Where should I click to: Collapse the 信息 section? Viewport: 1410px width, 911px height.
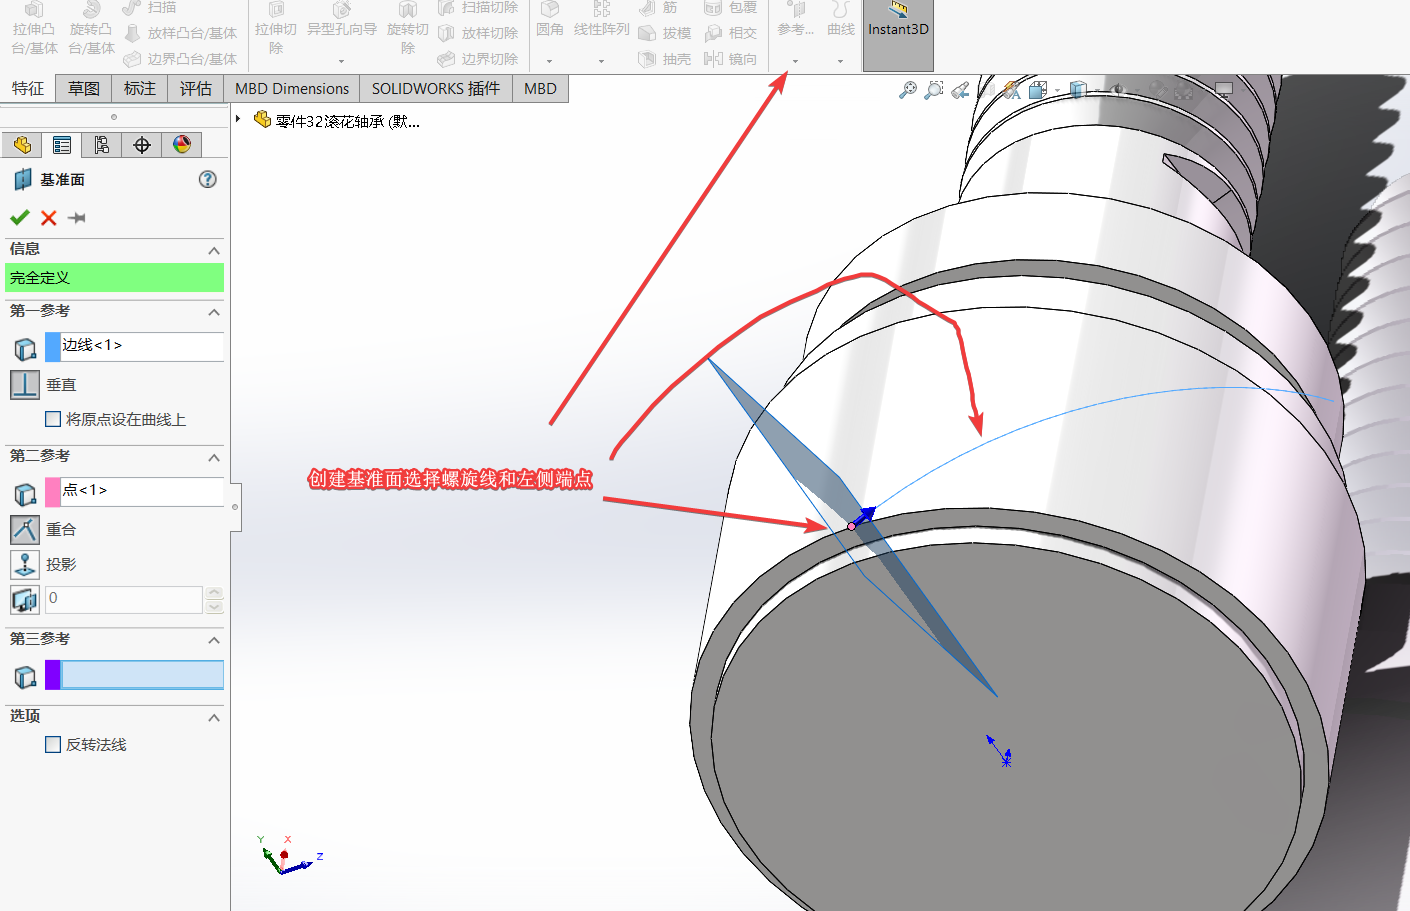point(213,250)
